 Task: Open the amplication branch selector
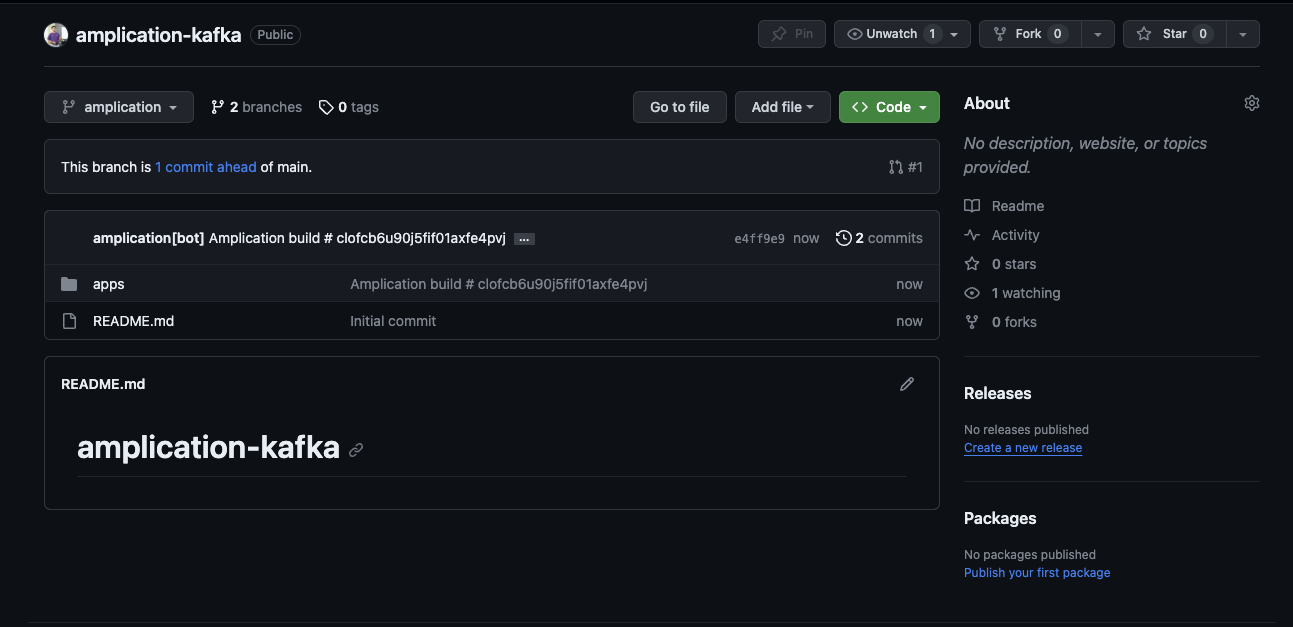119,107
